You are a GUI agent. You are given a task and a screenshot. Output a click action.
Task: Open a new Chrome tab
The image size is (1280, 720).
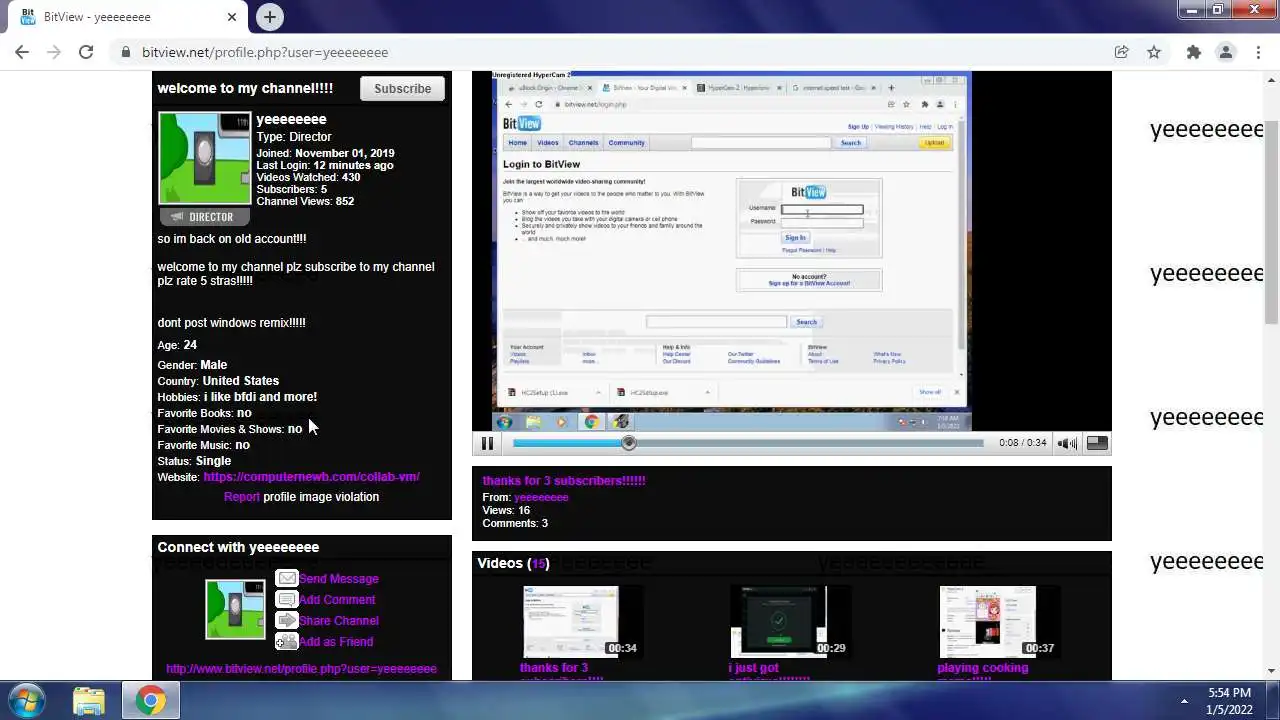pos(269,17)
